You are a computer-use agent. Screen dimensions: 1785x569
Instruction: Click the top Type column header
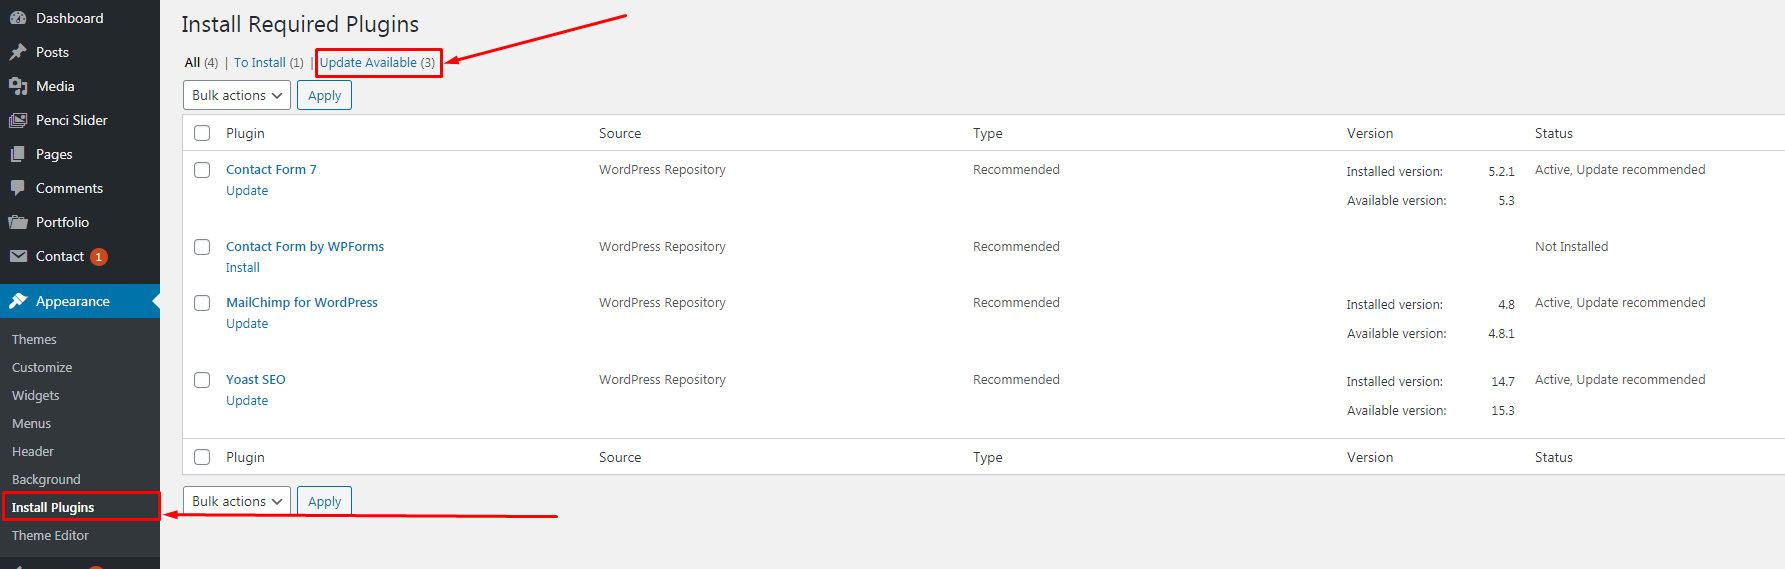[x=988, y=133]
